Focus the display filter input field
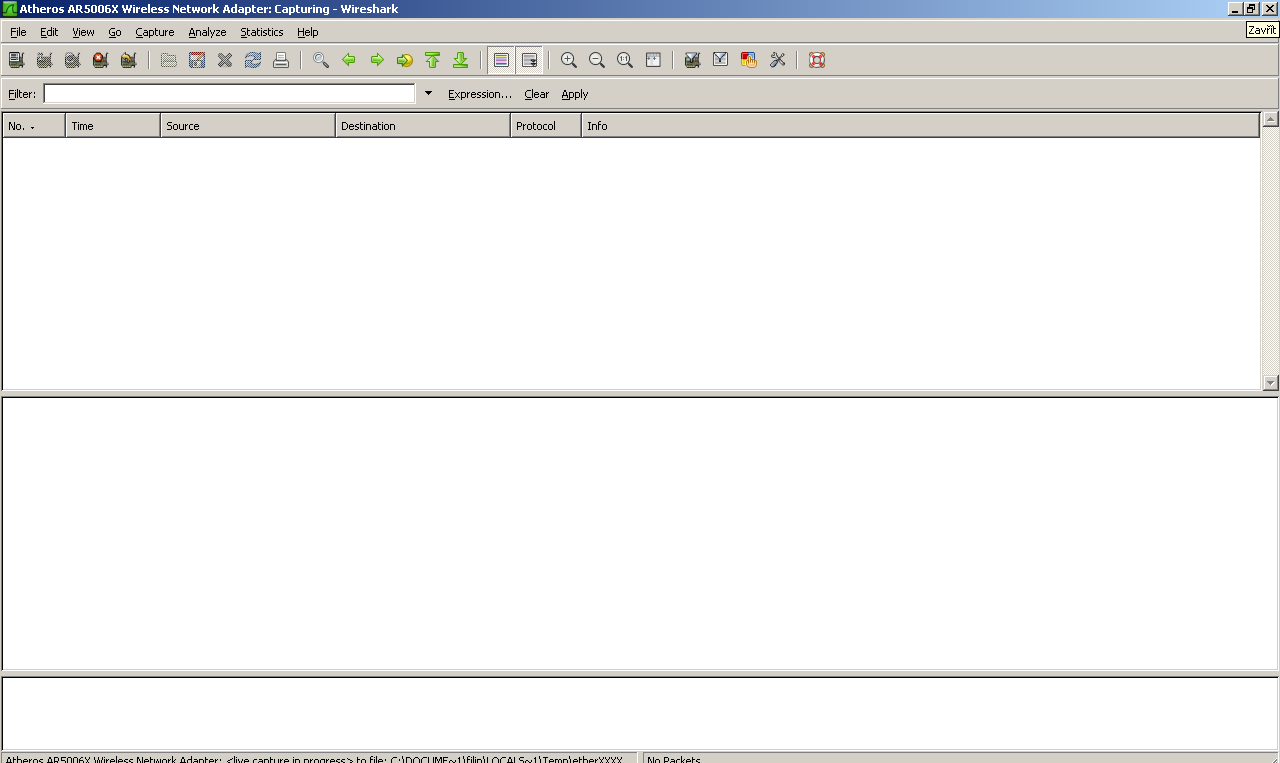This screenshot has height=763, width=1280. (x=229, y=93)
